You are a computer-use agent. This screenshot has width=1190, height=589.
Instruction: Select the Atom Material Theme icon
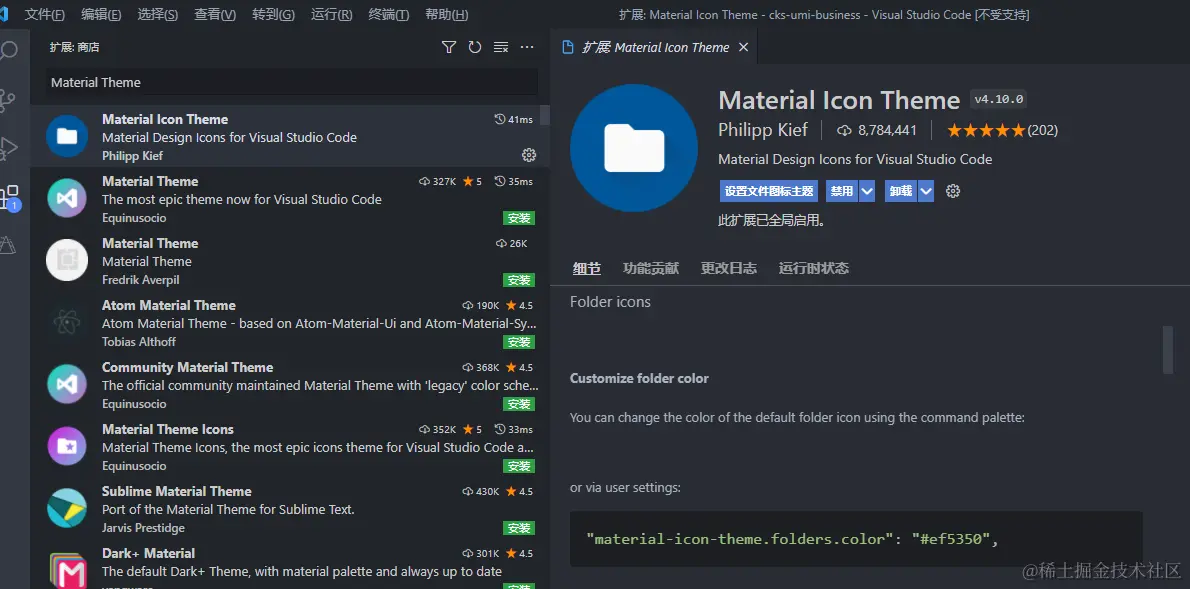pyautogui.click(x=67, y=323)
